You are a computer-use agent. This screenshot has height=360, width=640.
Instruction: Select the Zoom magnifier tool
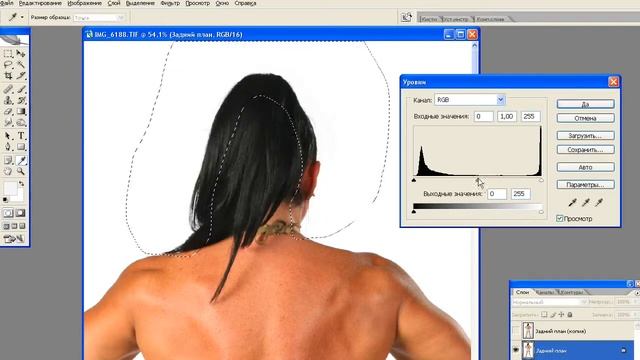click(20, 171)
